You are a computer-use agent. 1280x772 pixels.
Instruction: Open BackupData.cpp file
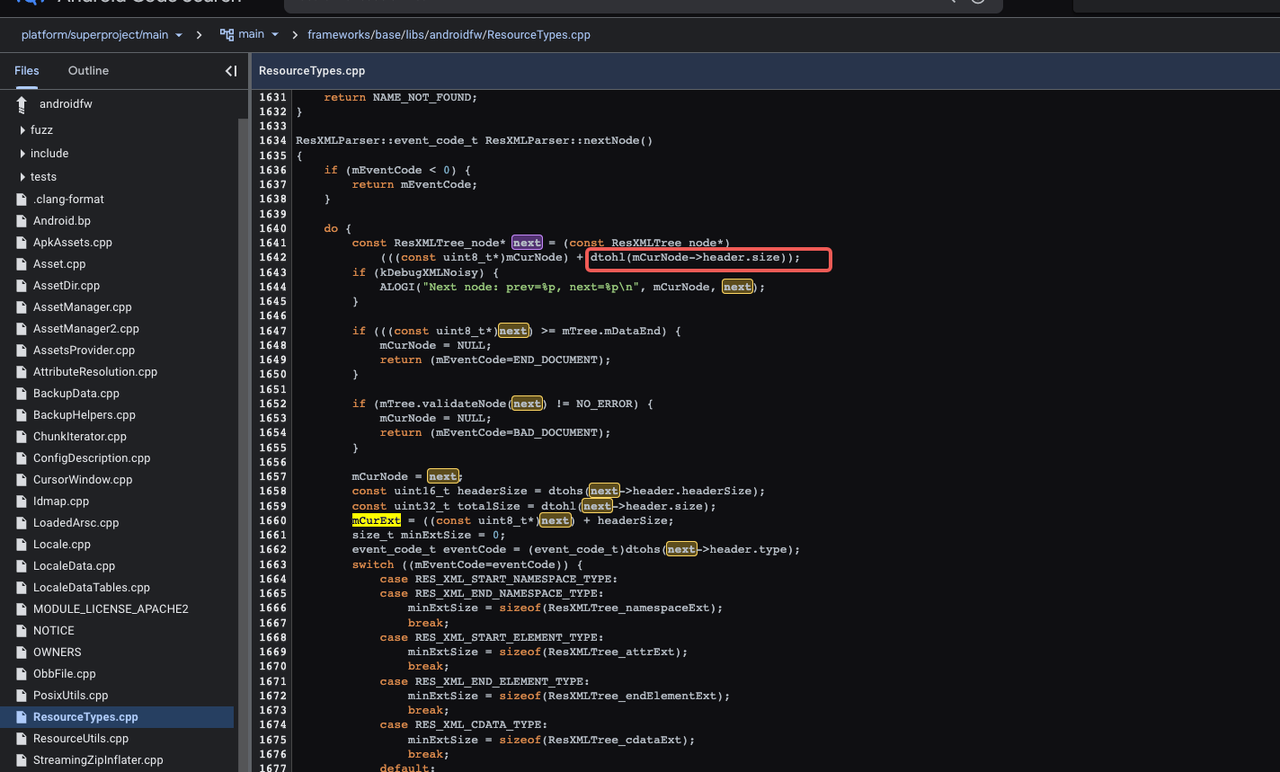[76, 394]
